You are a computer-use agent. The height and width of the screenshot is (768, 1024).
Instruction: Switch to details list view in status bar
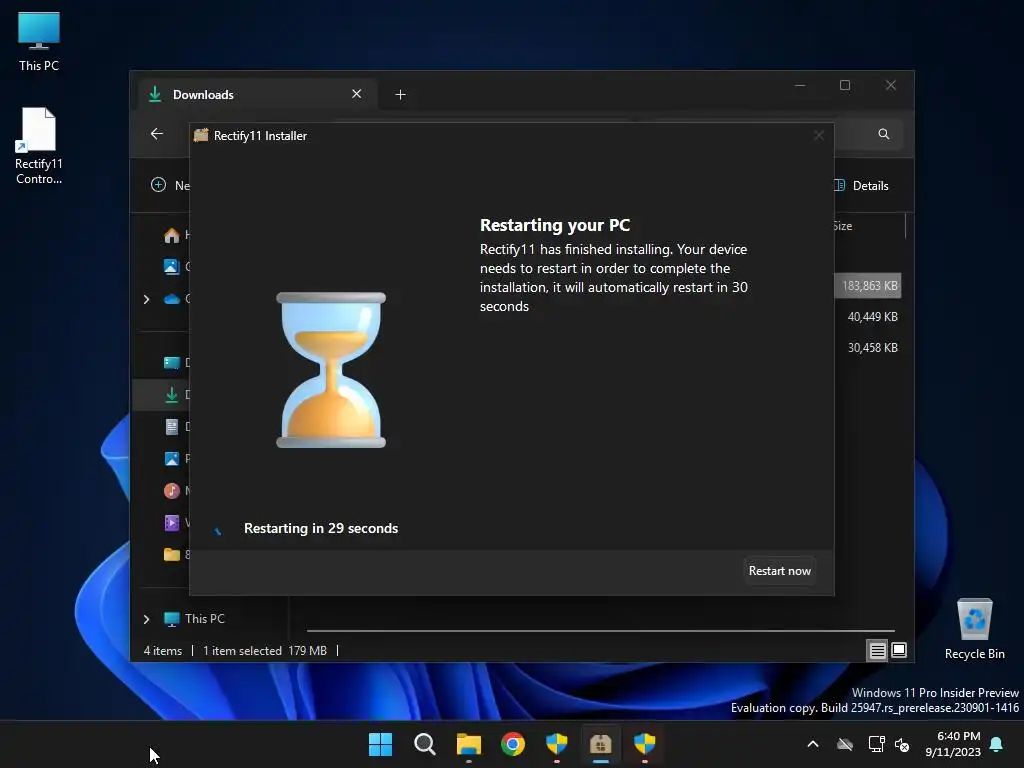pyautogui.click(x=877, y=650)
